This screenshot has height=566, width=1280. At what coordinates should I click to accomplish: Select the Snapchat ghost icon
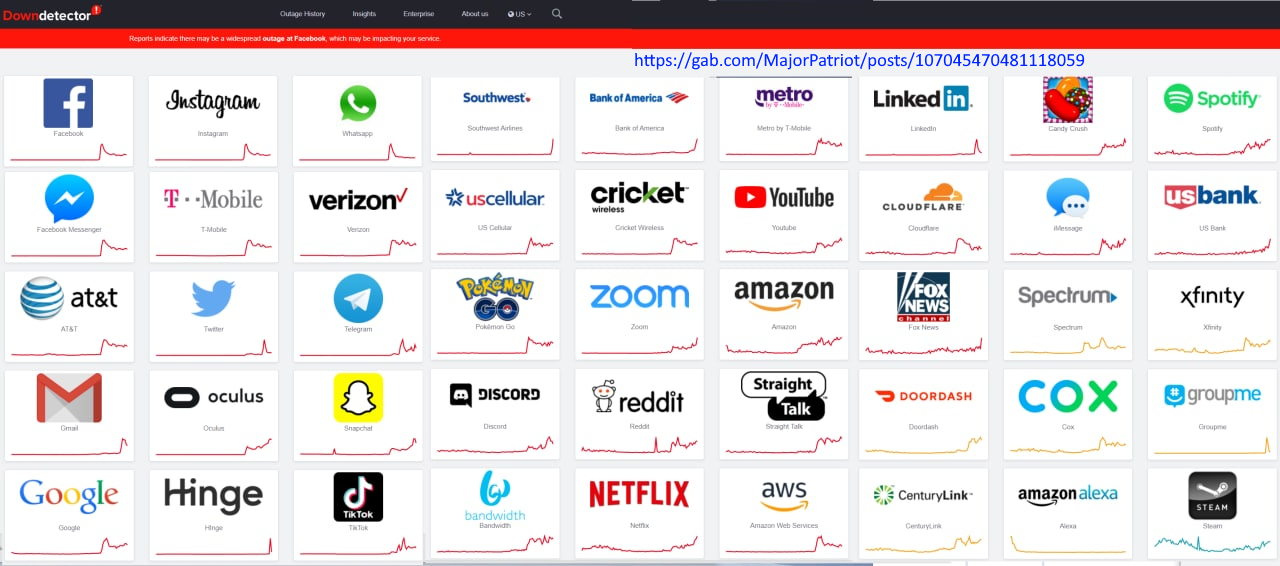(358, 398)
